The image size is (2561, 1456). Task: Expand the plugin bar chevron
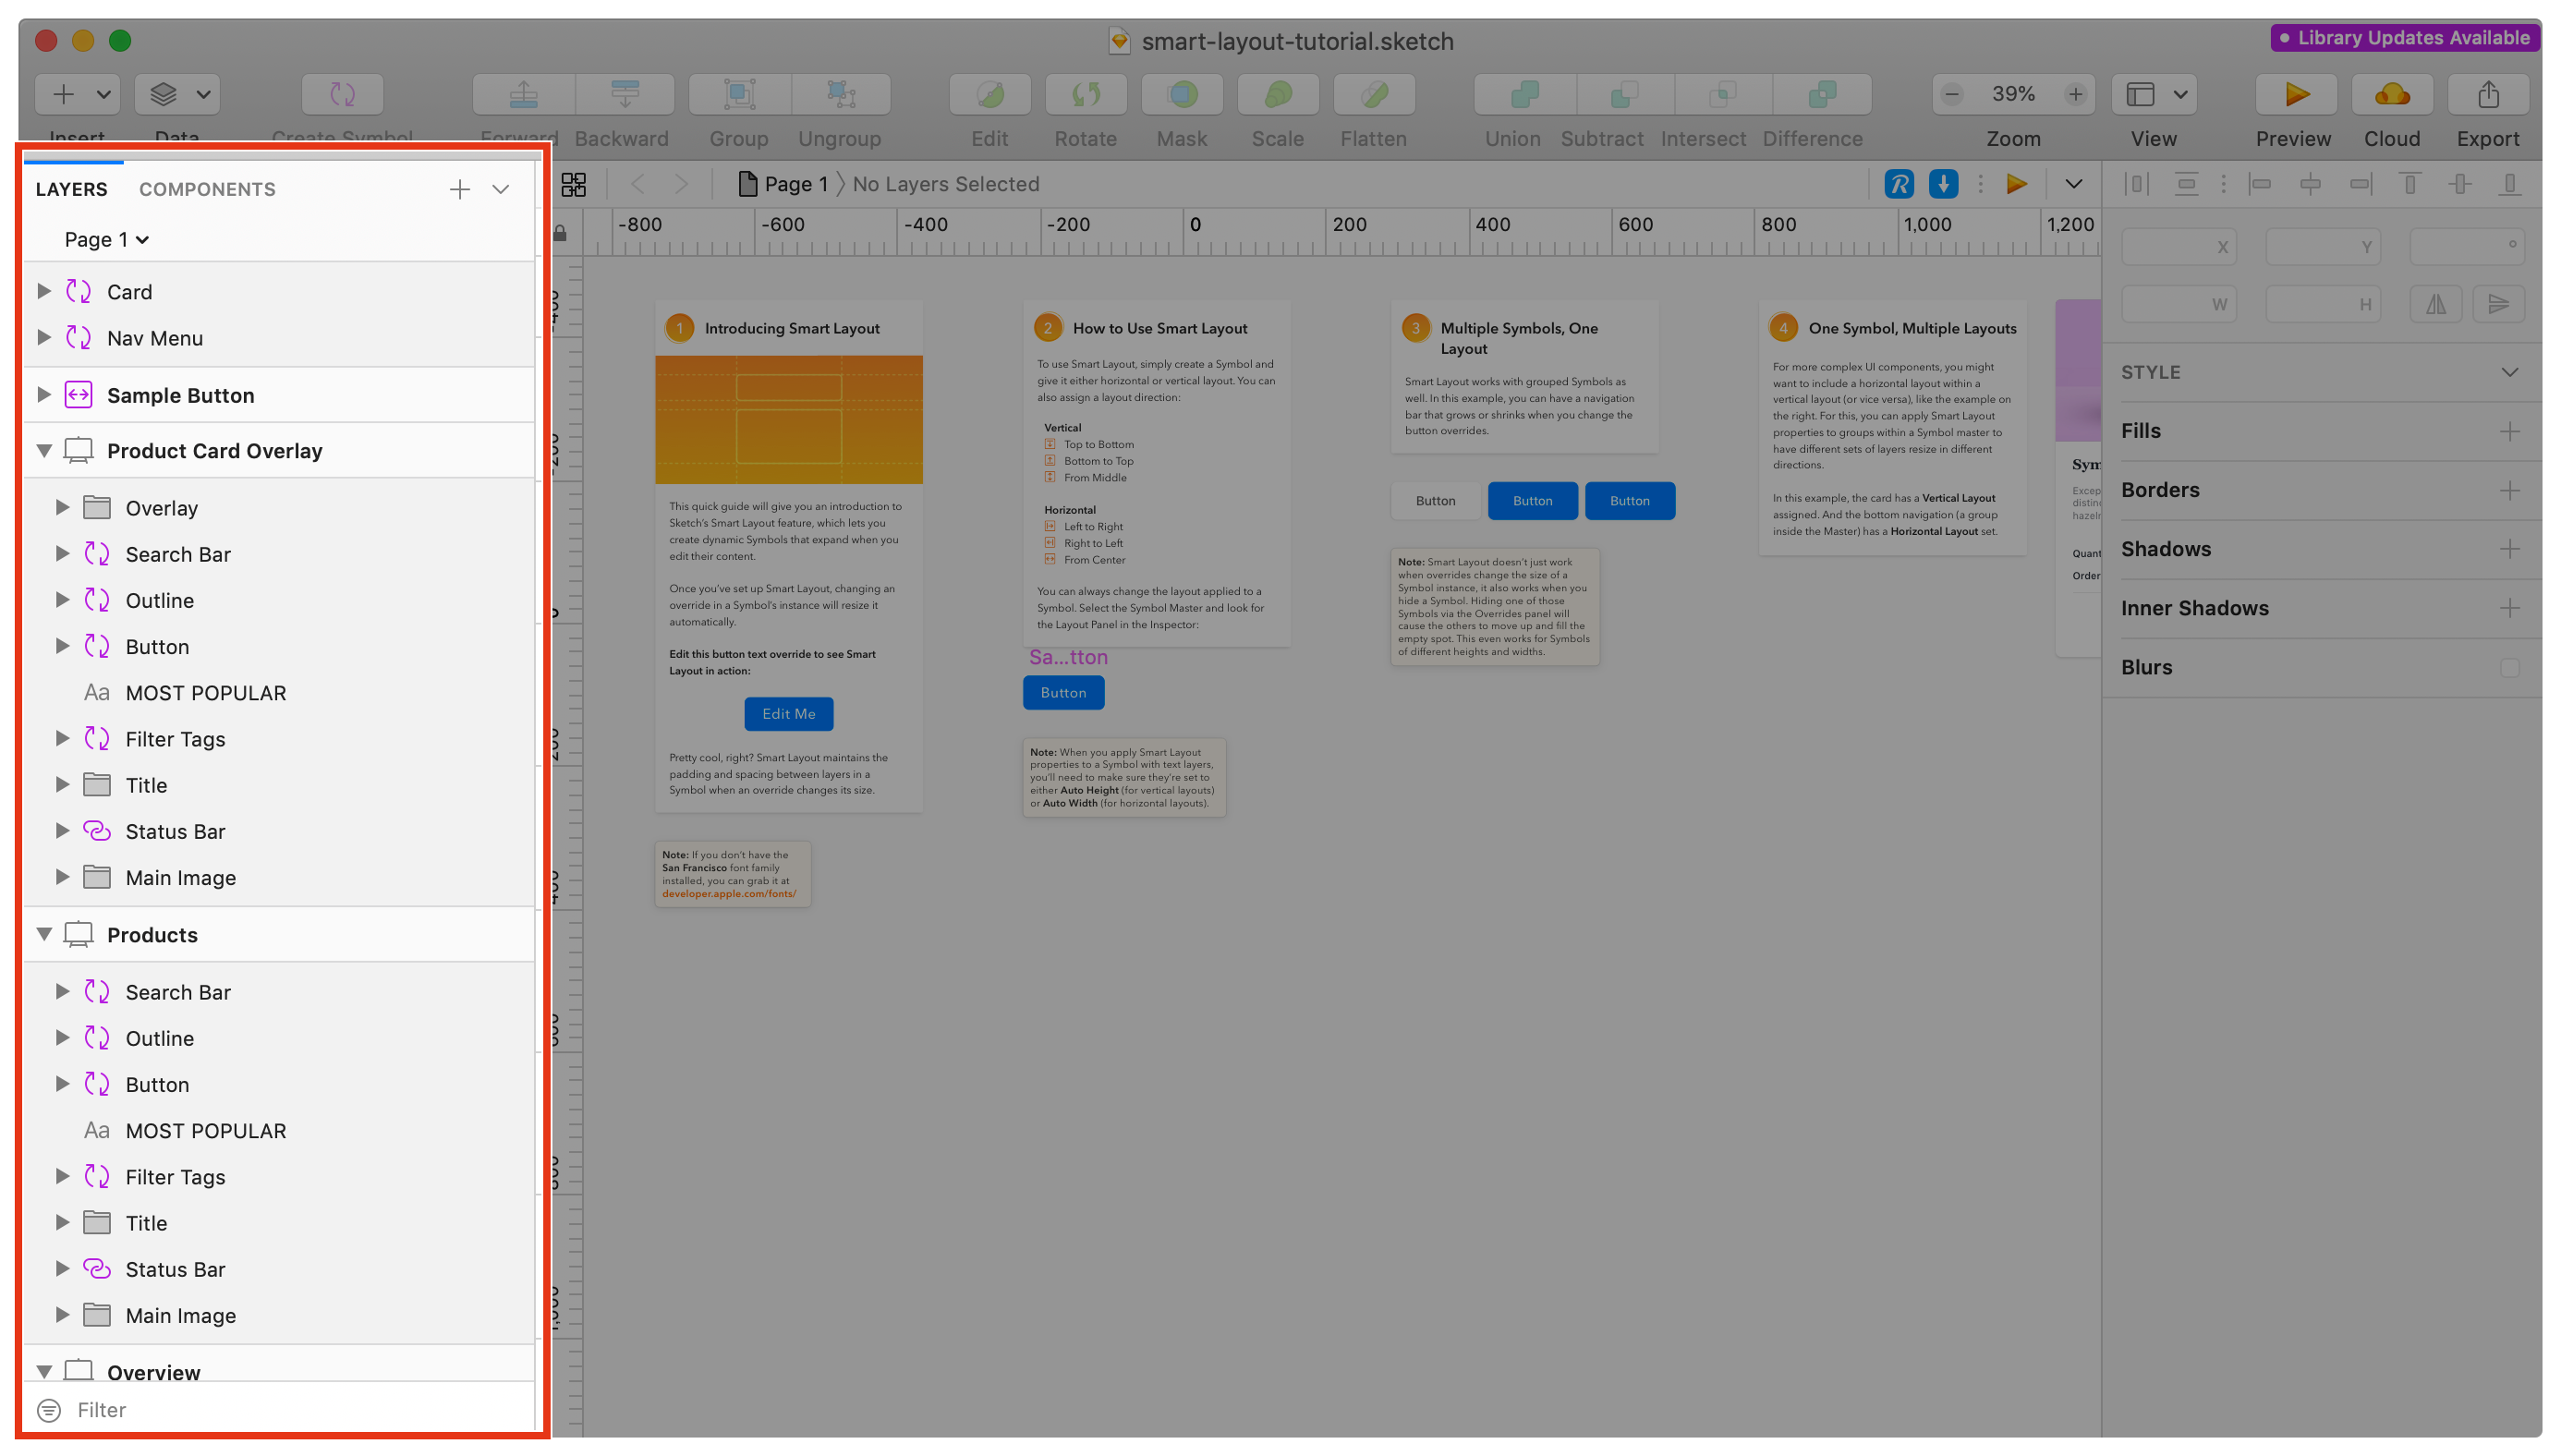click(x=2074, y=184)
